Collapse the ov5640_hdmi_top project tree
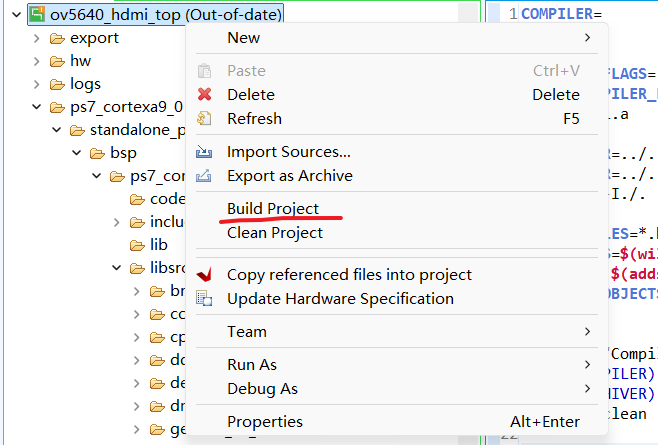 (14, 15)
